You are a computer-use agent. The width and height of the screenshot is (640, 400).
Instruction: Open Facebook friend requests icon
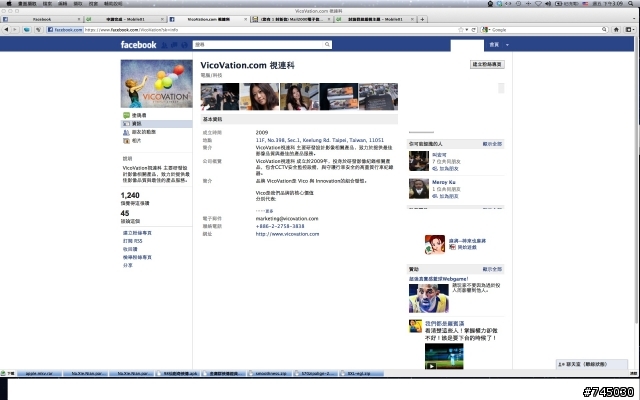coord(164,45)
